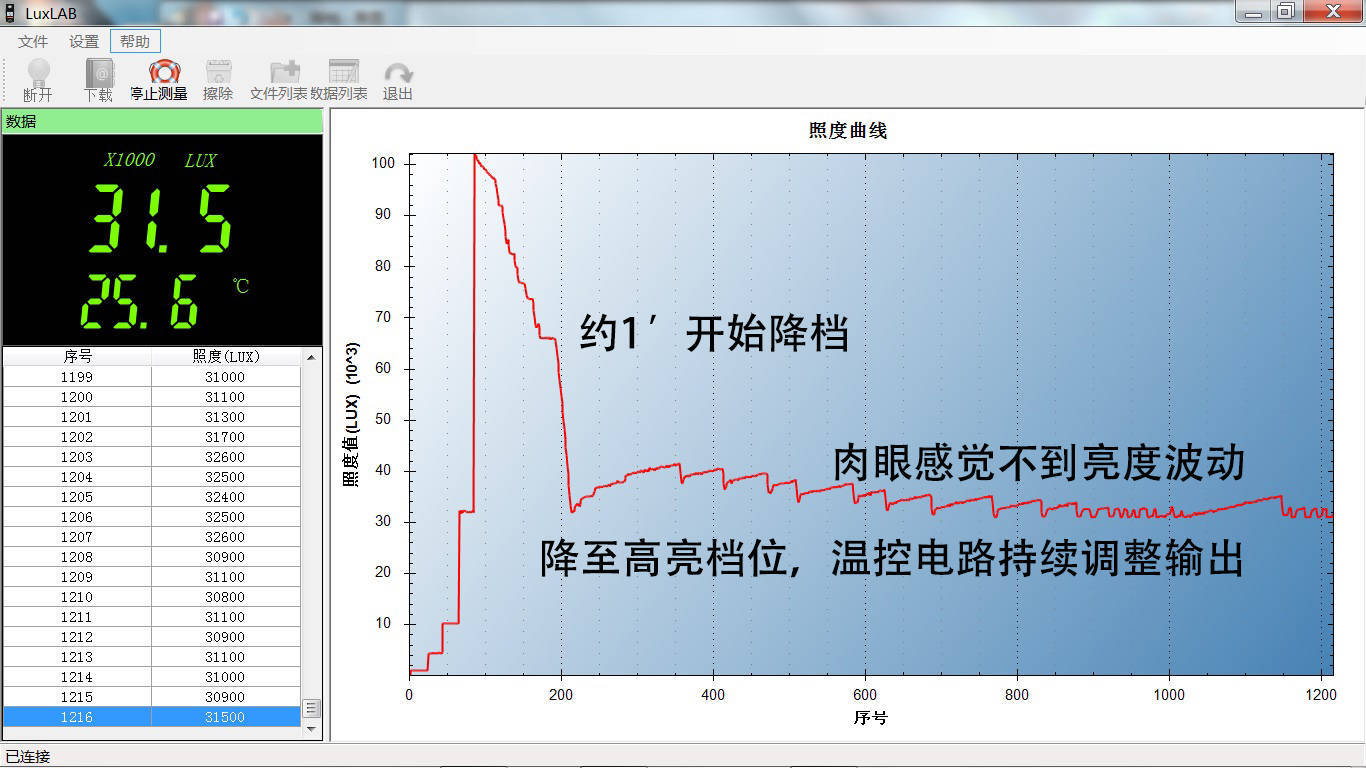Screen dimensions: 1366x768
Task: Click the 已连接 status bar text
Action: tap(28, 757)
